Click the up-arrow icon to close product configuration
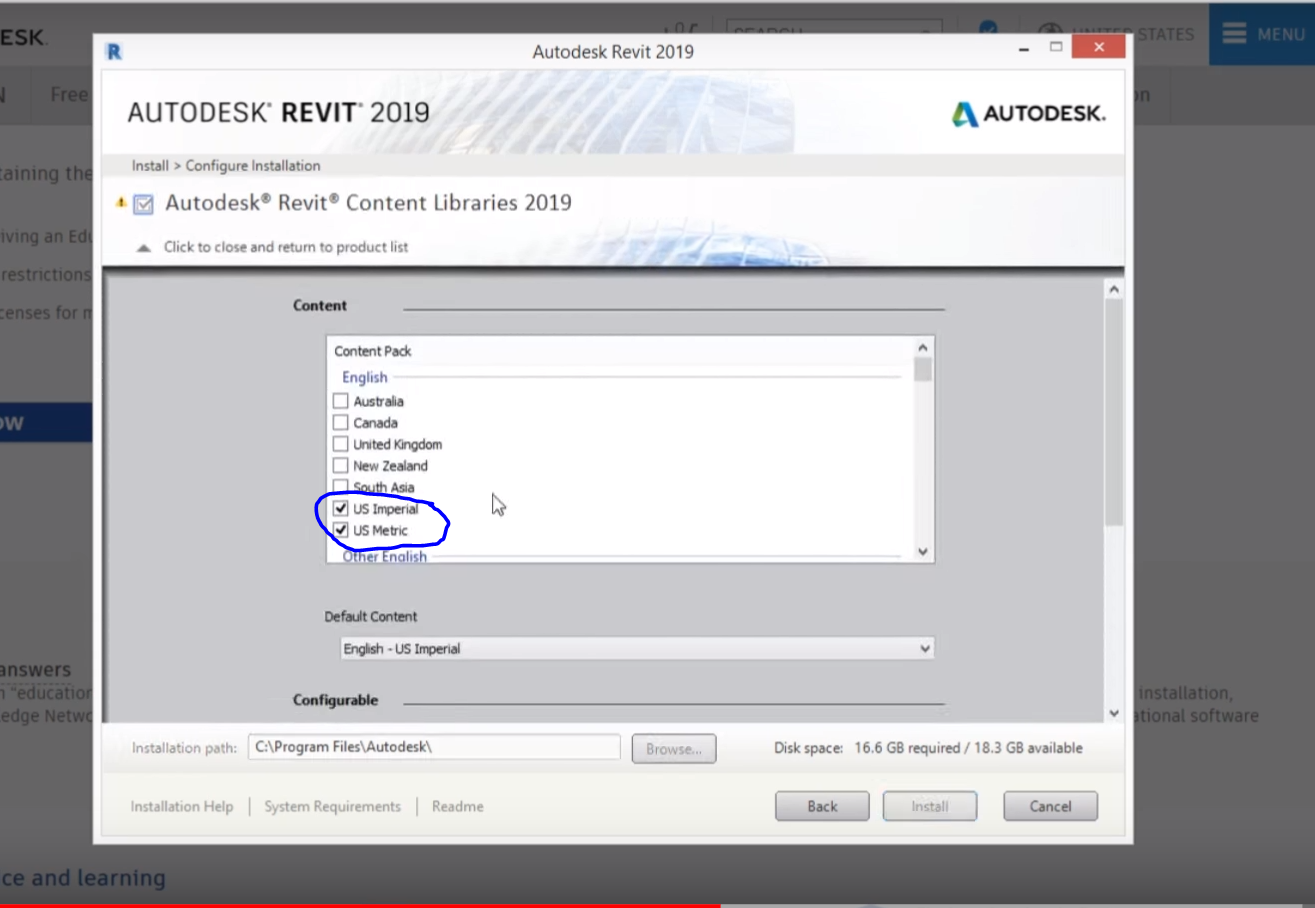Viewport: 1315px width, 908px height. pos(144,247)
